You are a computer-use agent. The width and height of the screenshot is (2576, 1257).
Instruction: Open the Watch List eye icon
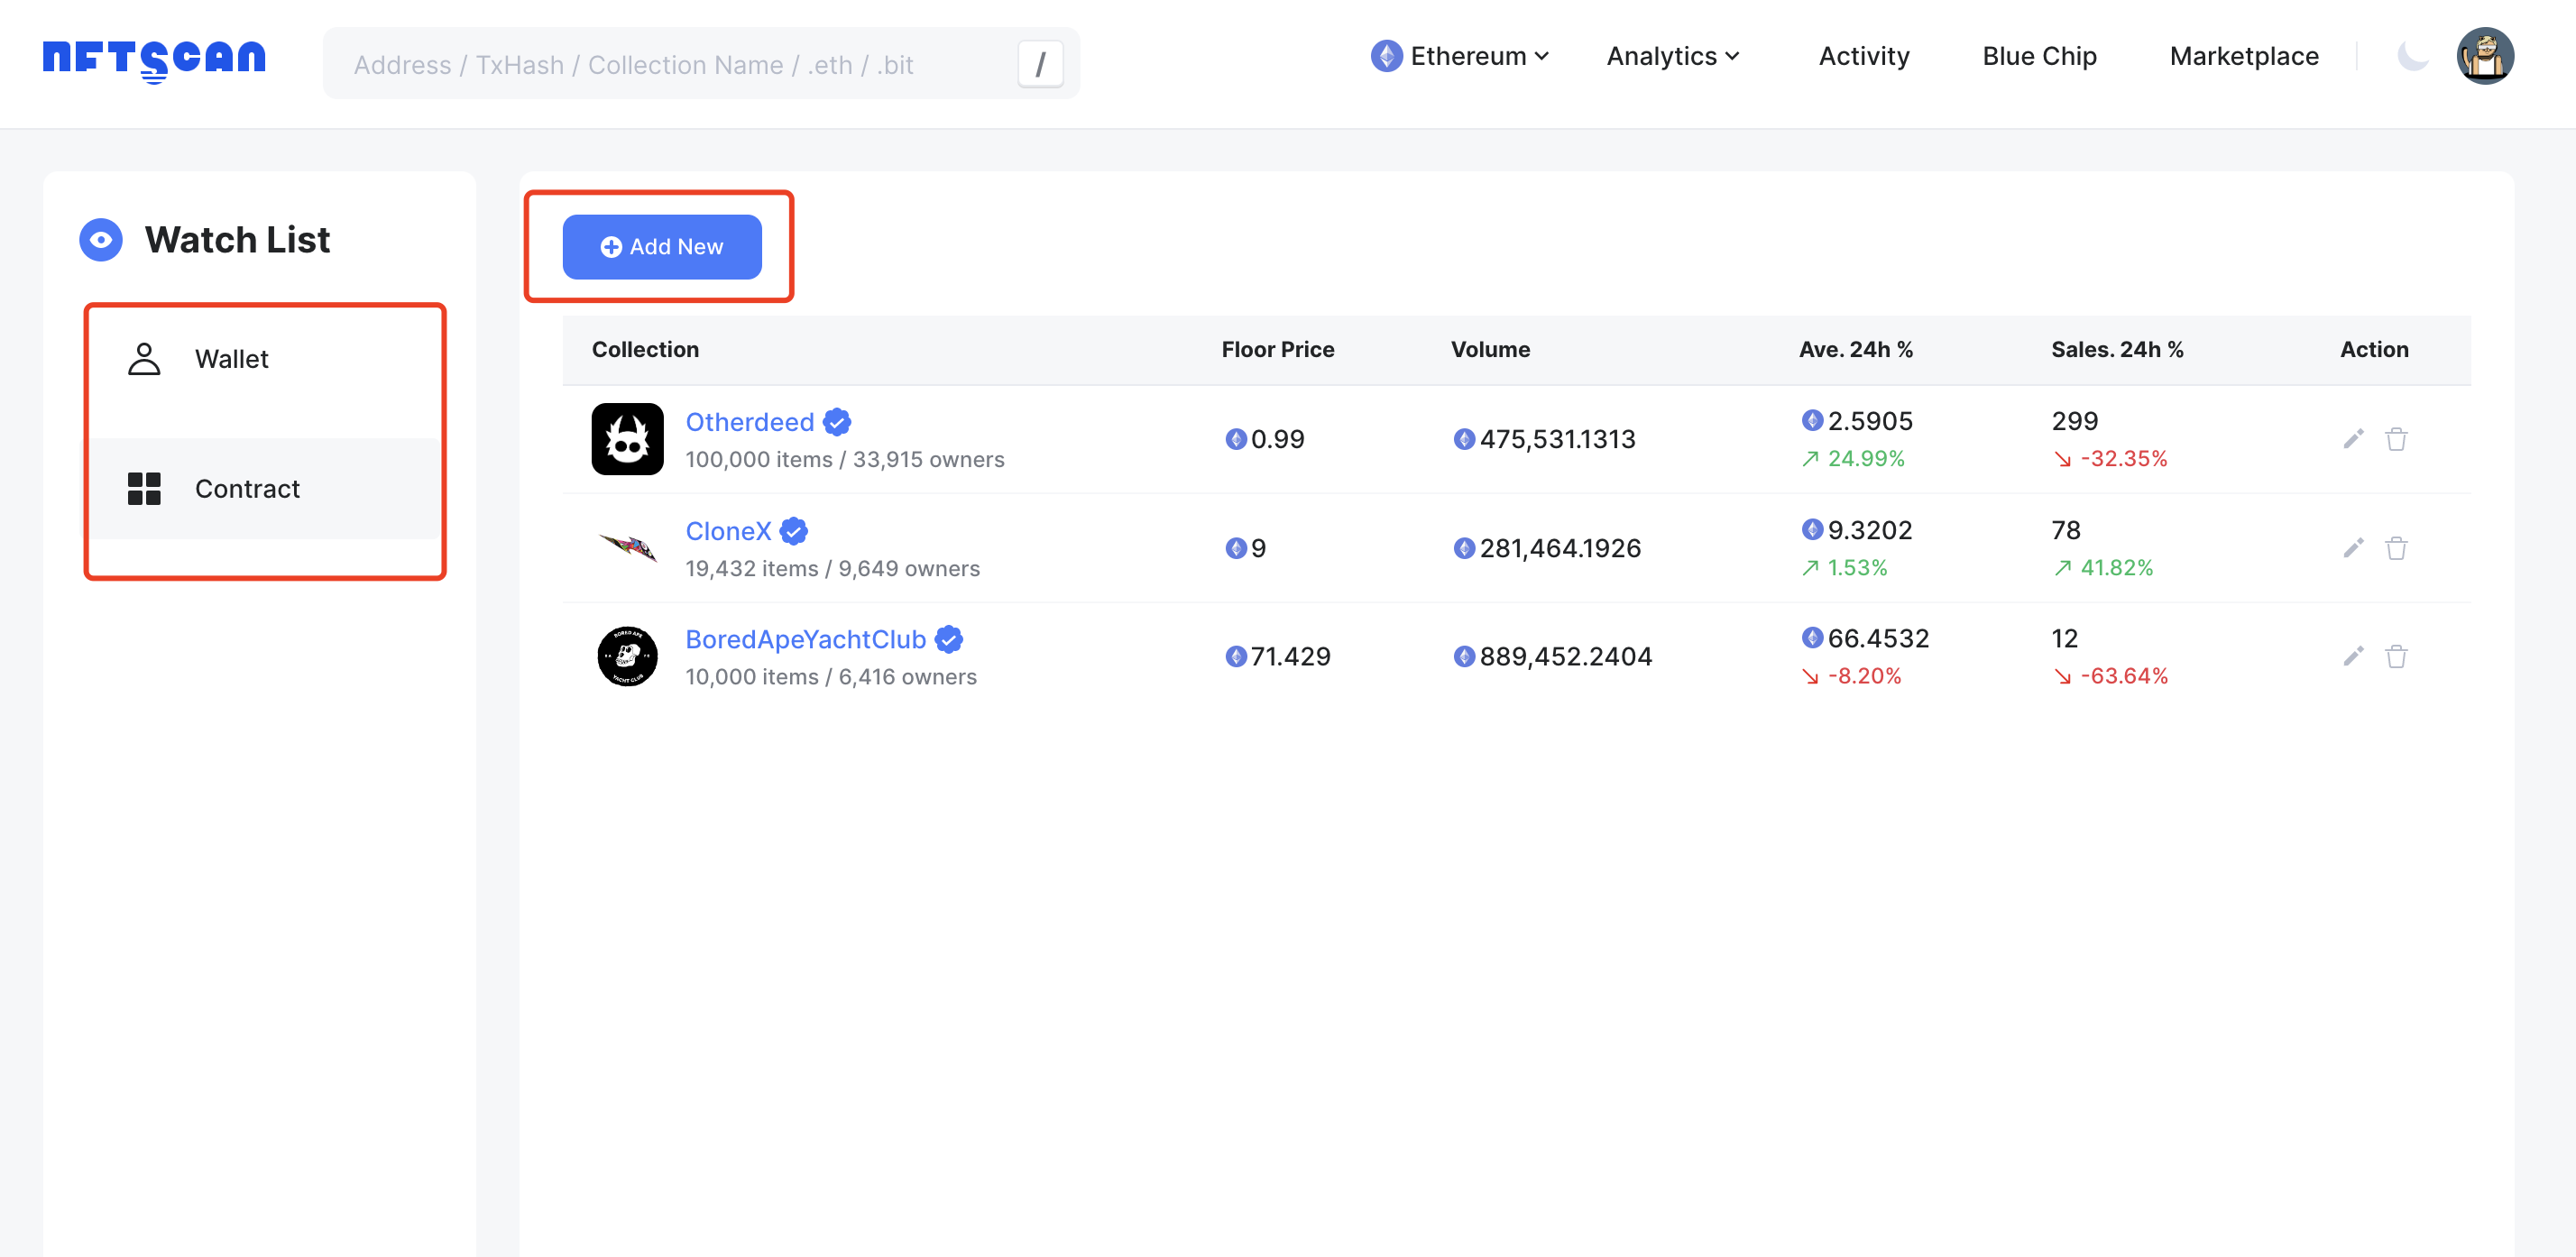coord(100,240)
